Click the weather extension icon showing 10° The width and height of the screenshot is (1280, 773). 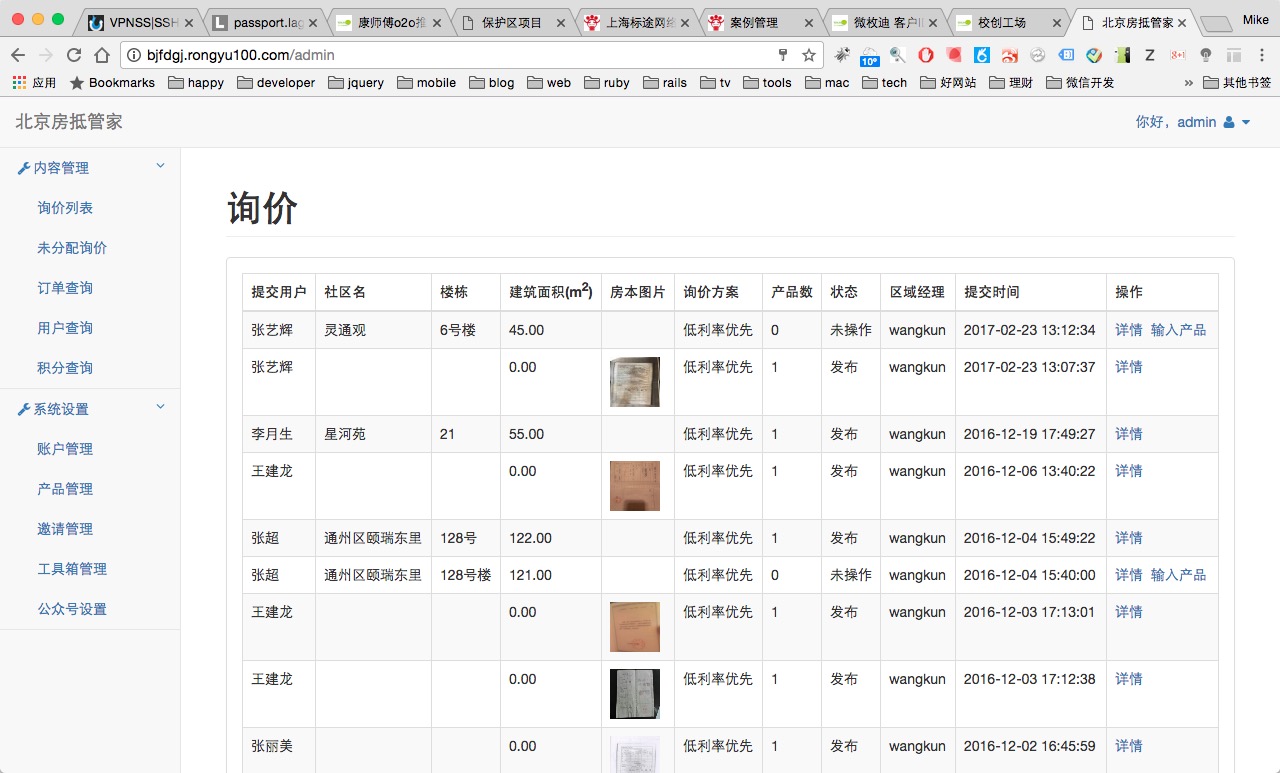click(x=869, y=56)
